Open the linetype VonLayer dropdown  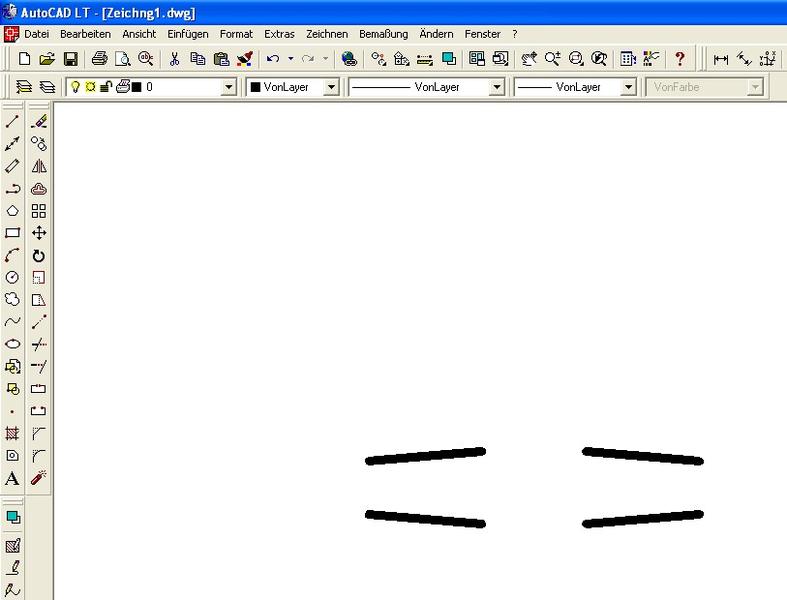click(496, 87)
